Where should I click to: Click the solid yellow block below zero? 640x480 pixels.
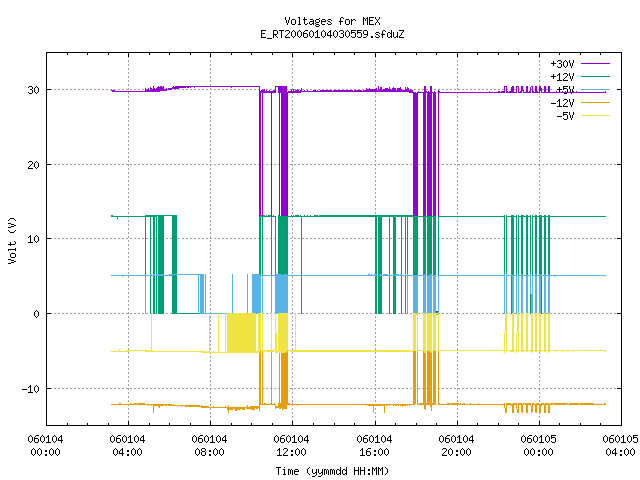[x=242, y=333]
